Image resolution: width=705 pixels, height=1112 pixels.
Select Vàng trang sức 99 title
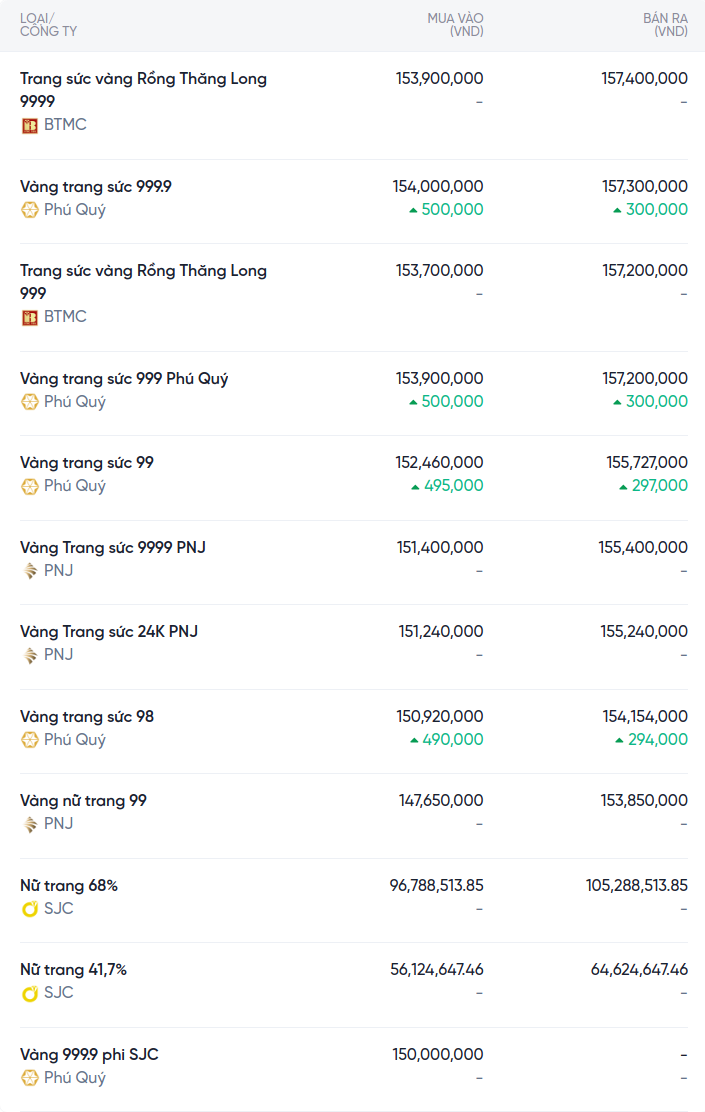pyautogui.click(x=87, y=463)
